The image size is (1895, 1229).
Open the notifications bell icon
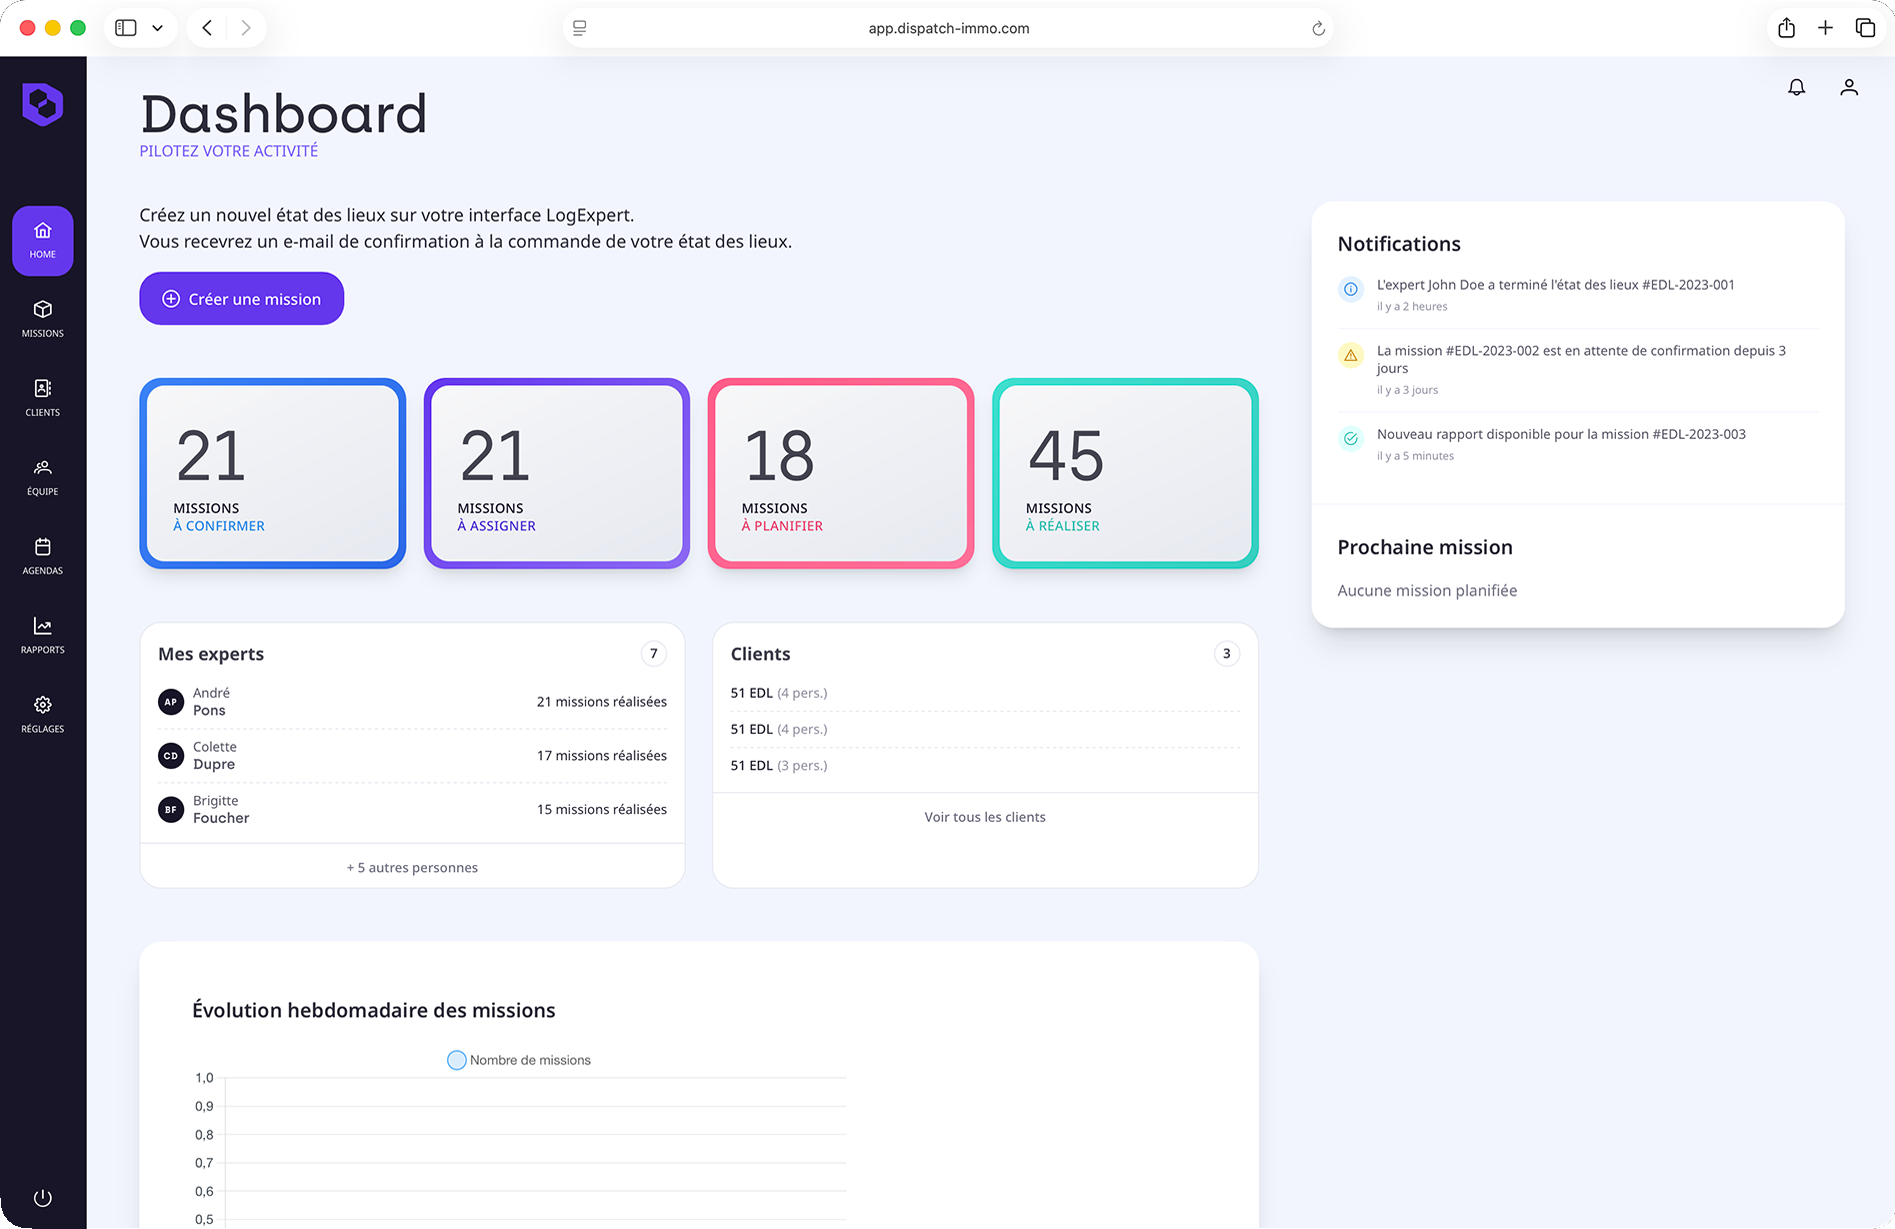pos(1796,88)
